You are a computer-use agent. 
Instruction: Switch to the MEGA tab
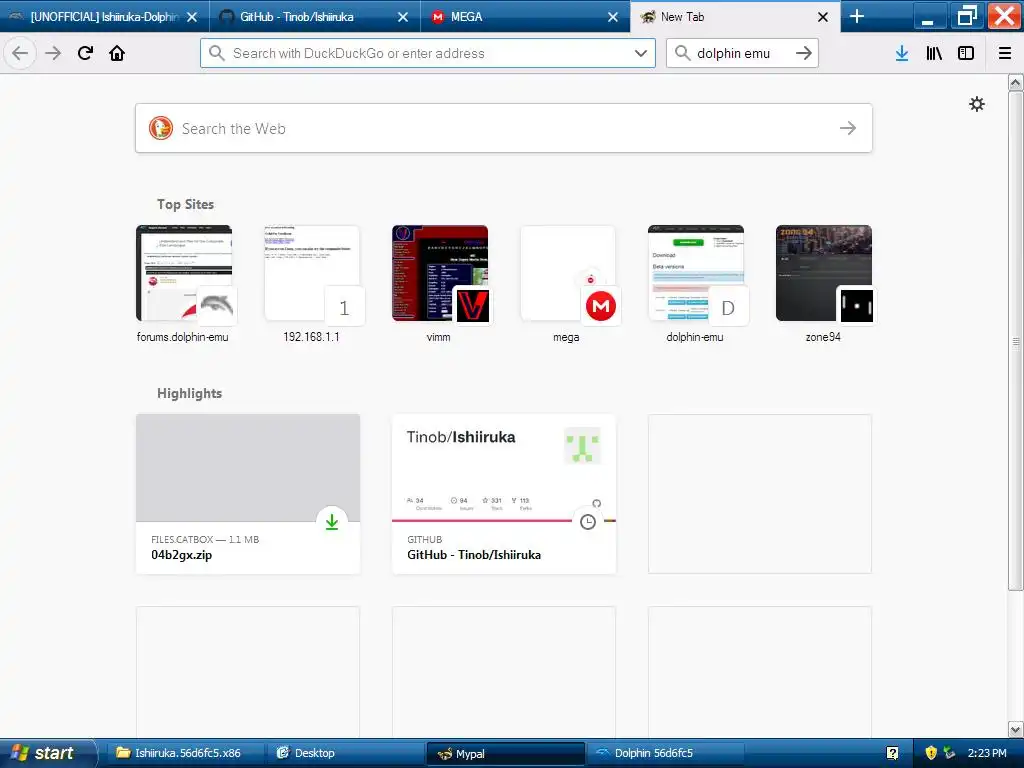pos(524,17)
